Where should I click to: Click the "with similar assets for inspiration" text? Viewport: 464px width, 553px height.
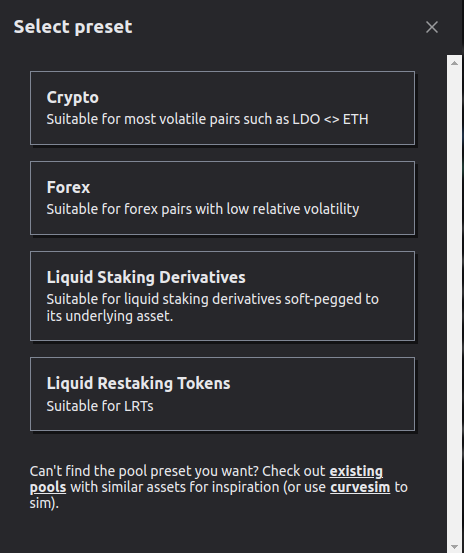[175, 487]
